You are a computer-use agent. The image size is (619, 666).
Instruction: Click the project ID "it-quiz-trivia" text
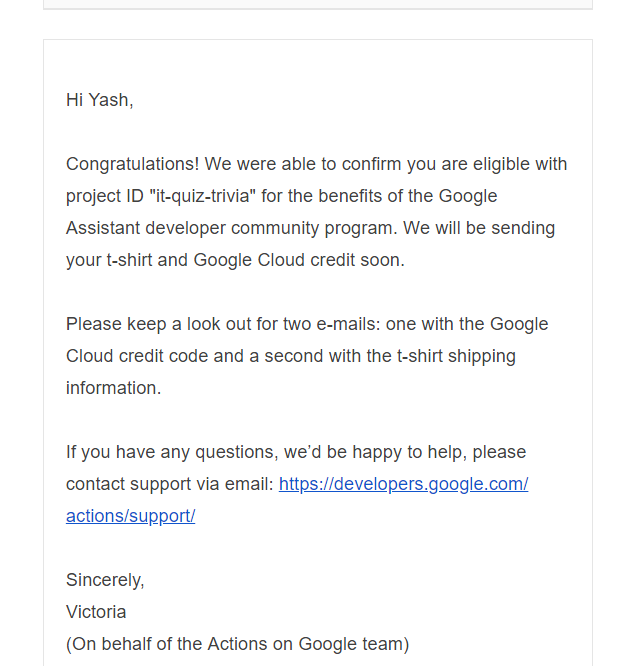[203, 196]
